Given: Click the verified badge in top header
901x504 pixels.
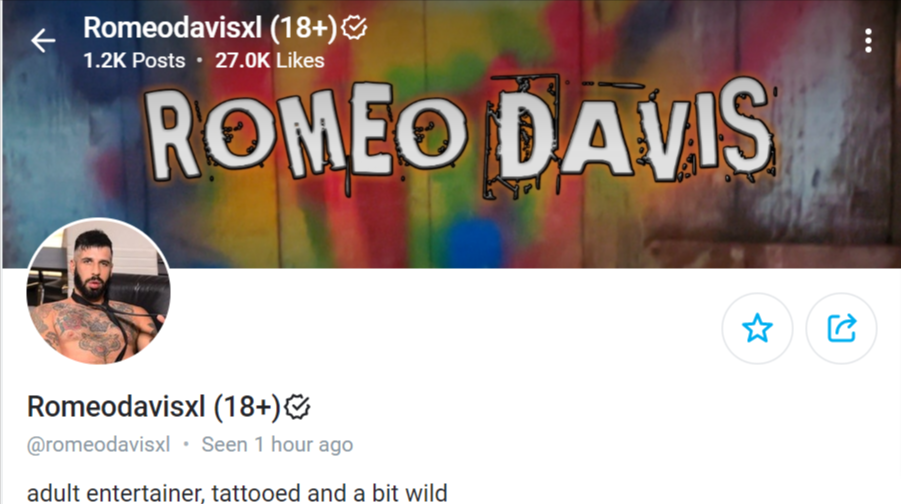Looking at the screenshot, I should point(354,27).
